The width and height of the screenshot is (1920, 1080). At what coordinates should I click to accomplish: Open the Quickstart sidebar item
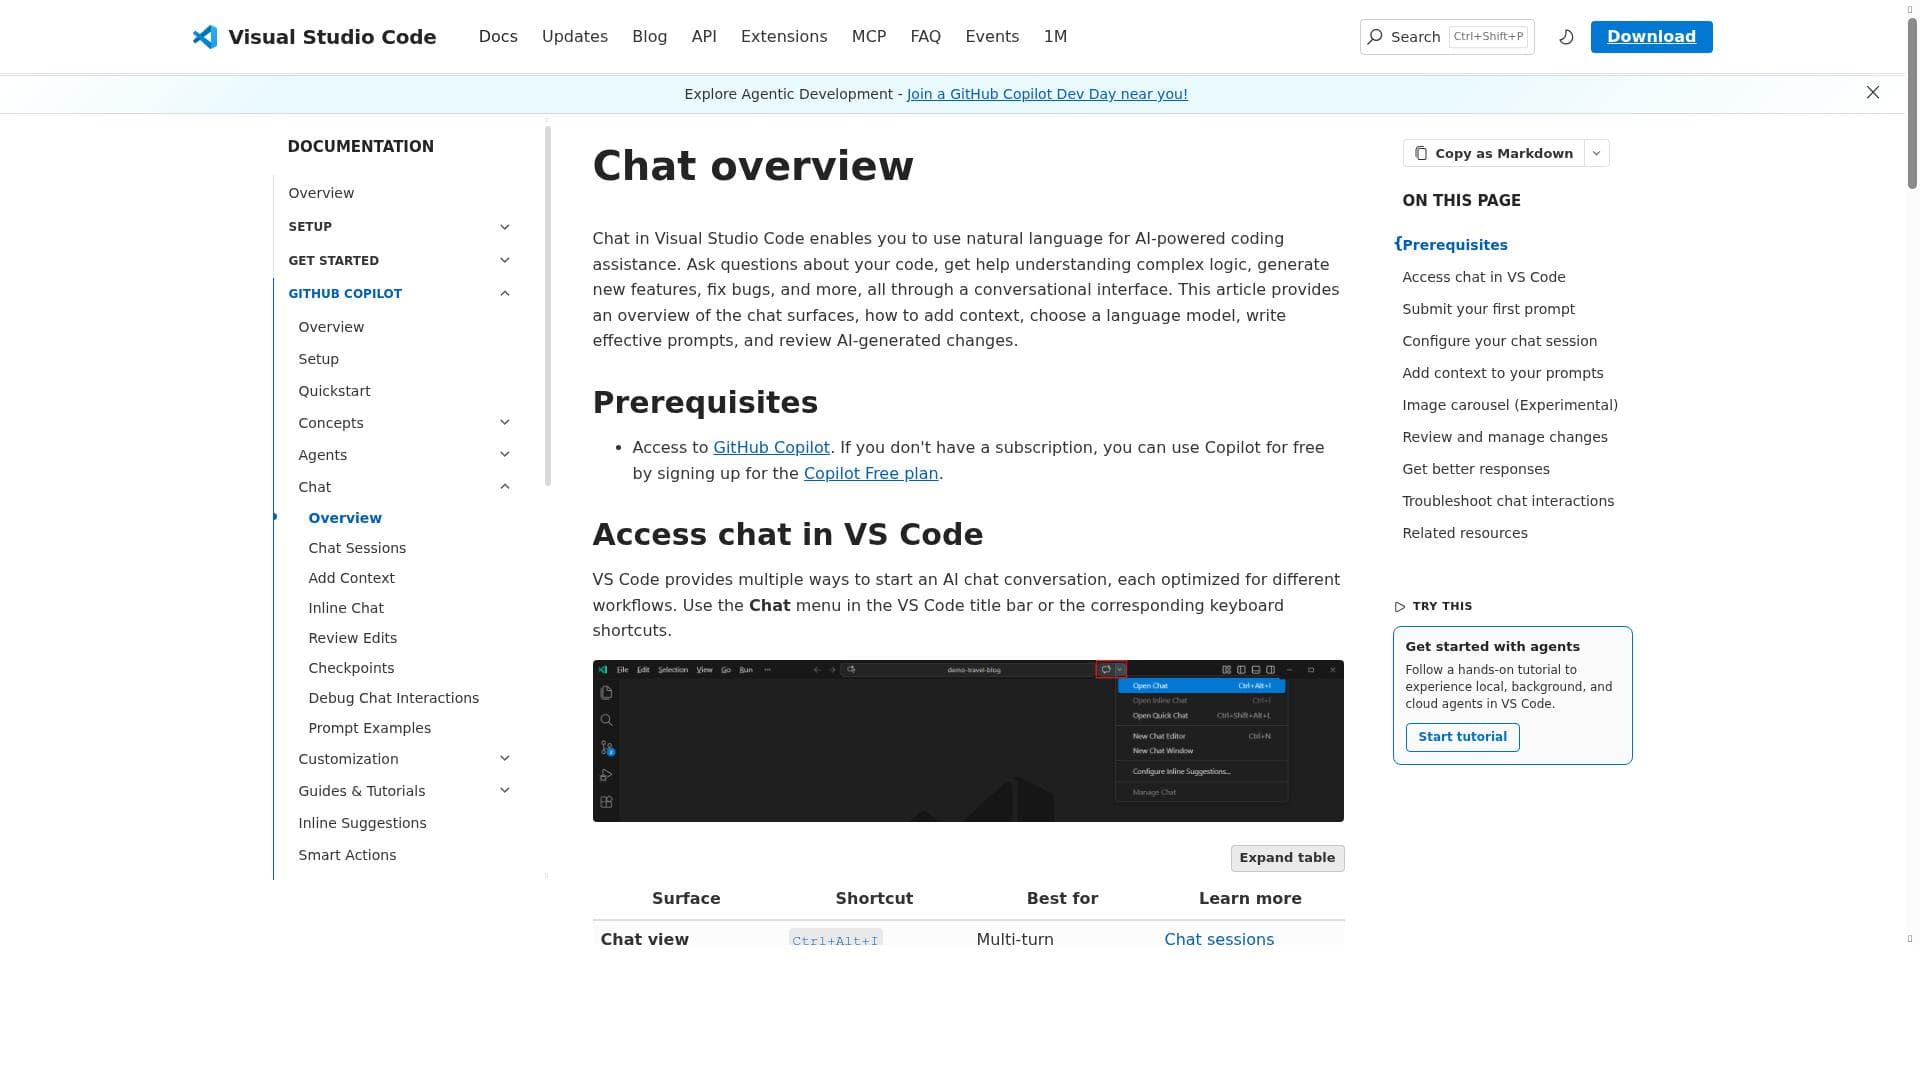pos(334,391)
